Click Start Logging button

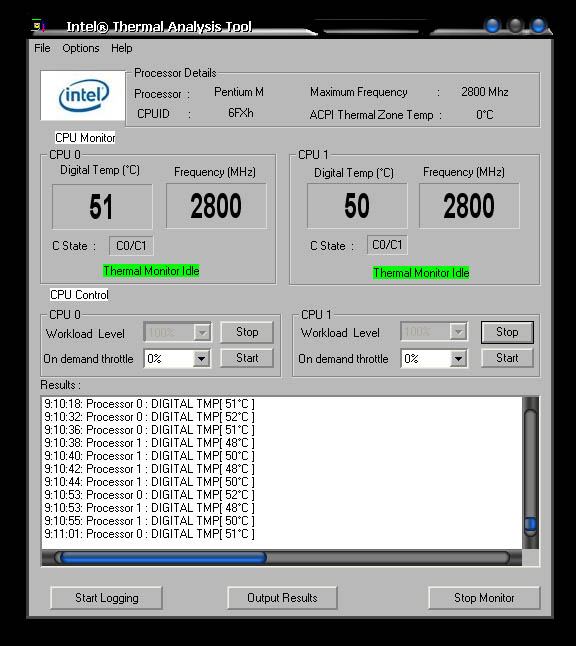pos(106,598)
